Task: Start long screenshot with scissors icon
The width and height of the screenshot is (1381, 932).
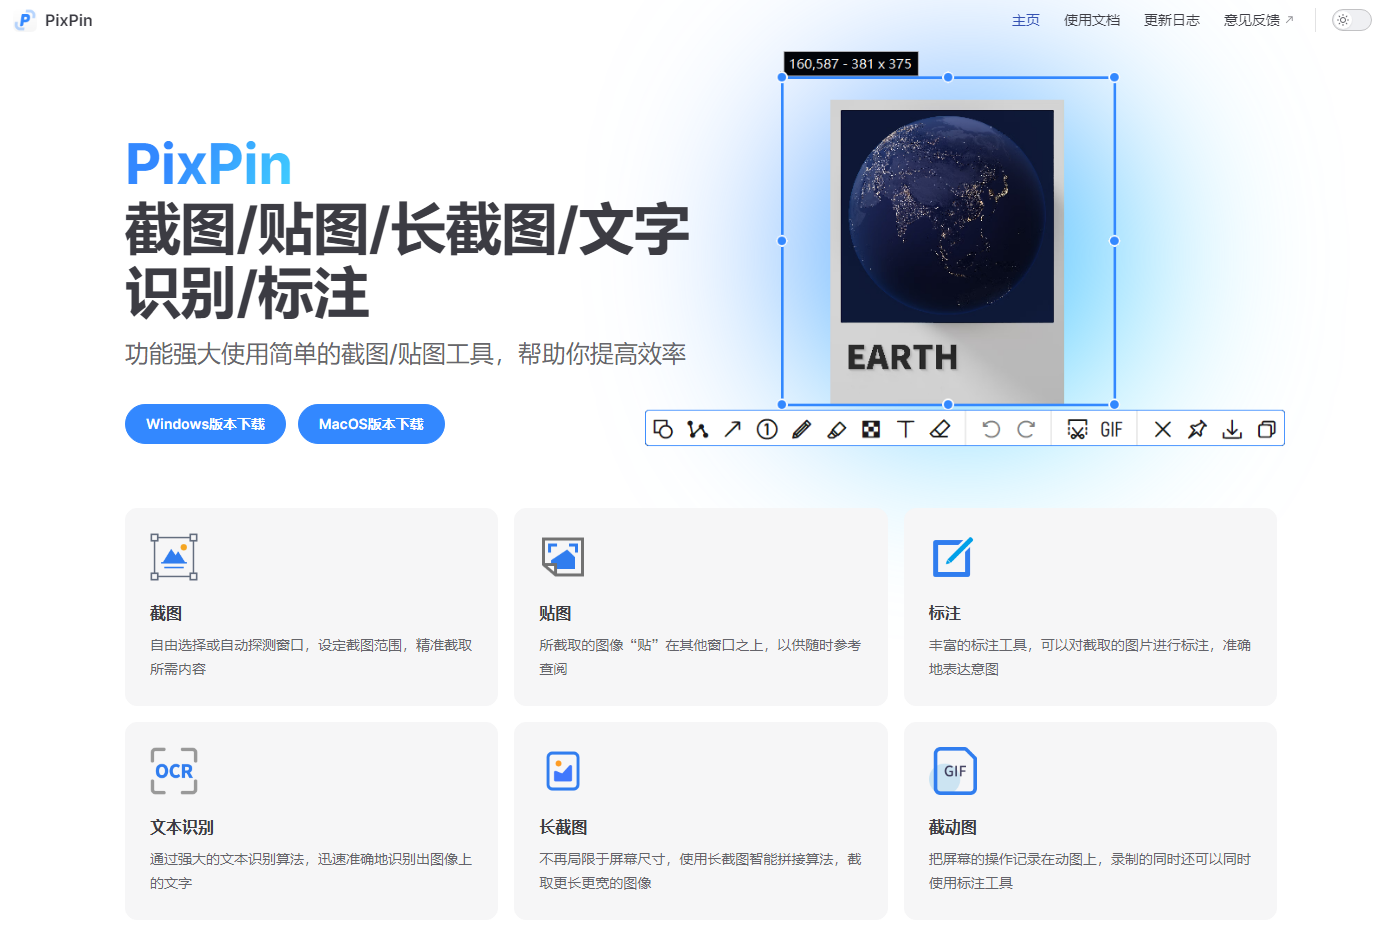Action: [x=1077, y=429]
